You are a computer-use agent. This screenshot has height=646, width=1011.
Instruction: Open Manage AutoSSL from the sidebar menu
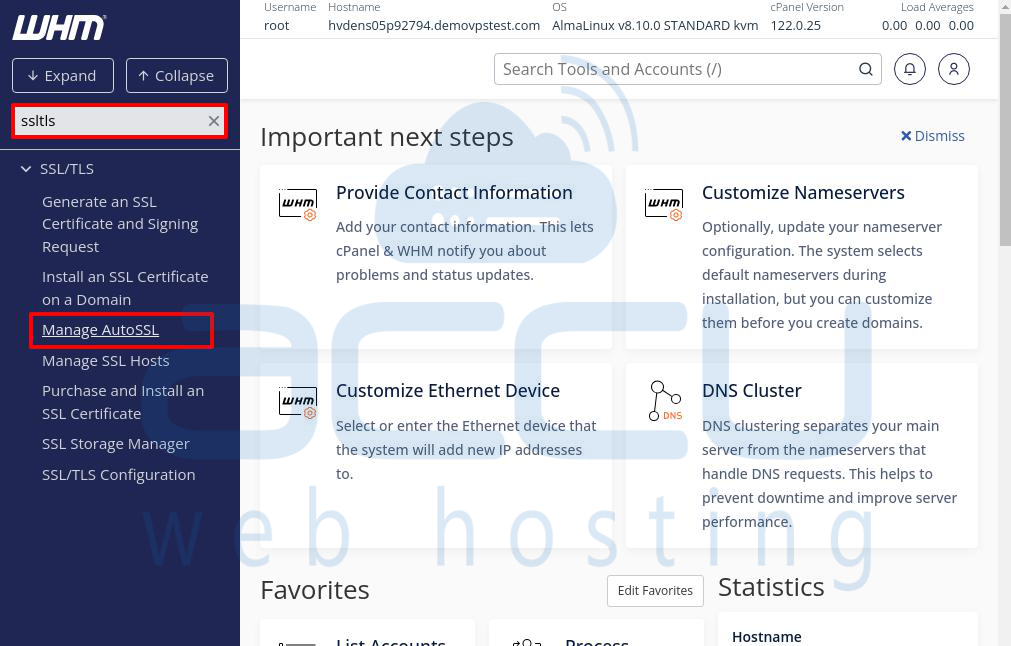pyautogui.click(x=100, y=329)
